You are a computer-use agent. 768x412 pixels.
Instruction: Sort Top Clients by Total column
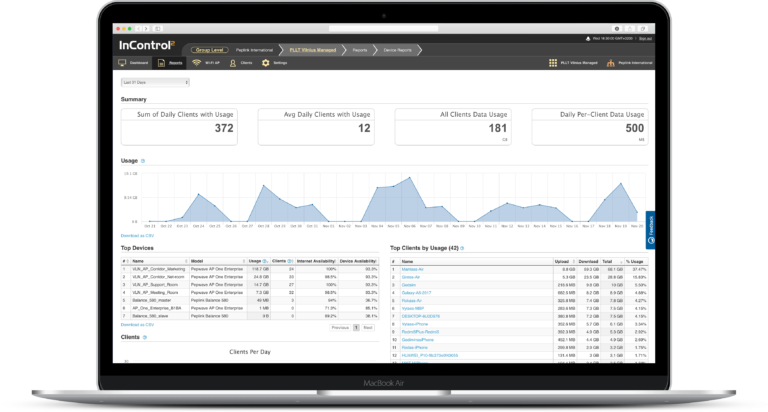[612, 262]
